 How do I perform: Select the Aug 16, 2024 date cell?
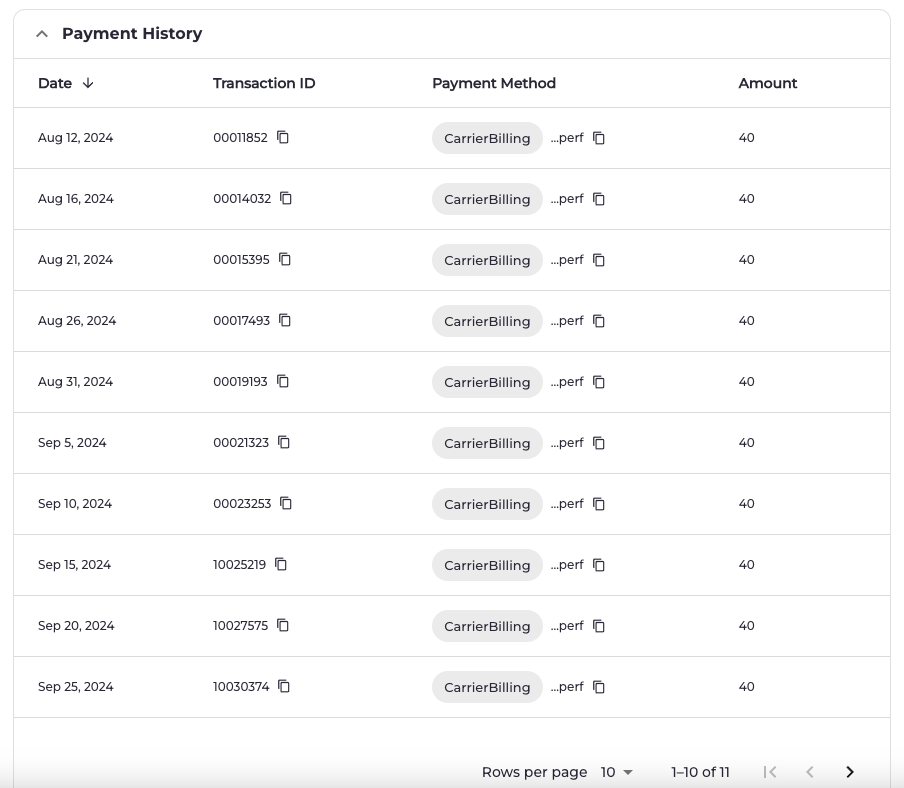click(x=76, y=199)
